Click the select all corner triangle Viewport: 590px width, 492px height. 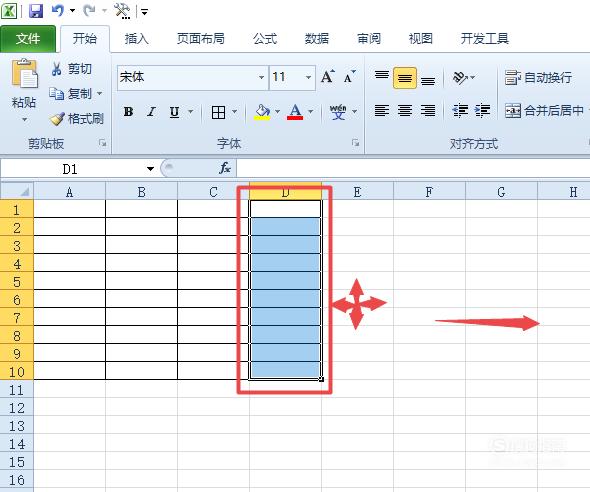point(17,191)
